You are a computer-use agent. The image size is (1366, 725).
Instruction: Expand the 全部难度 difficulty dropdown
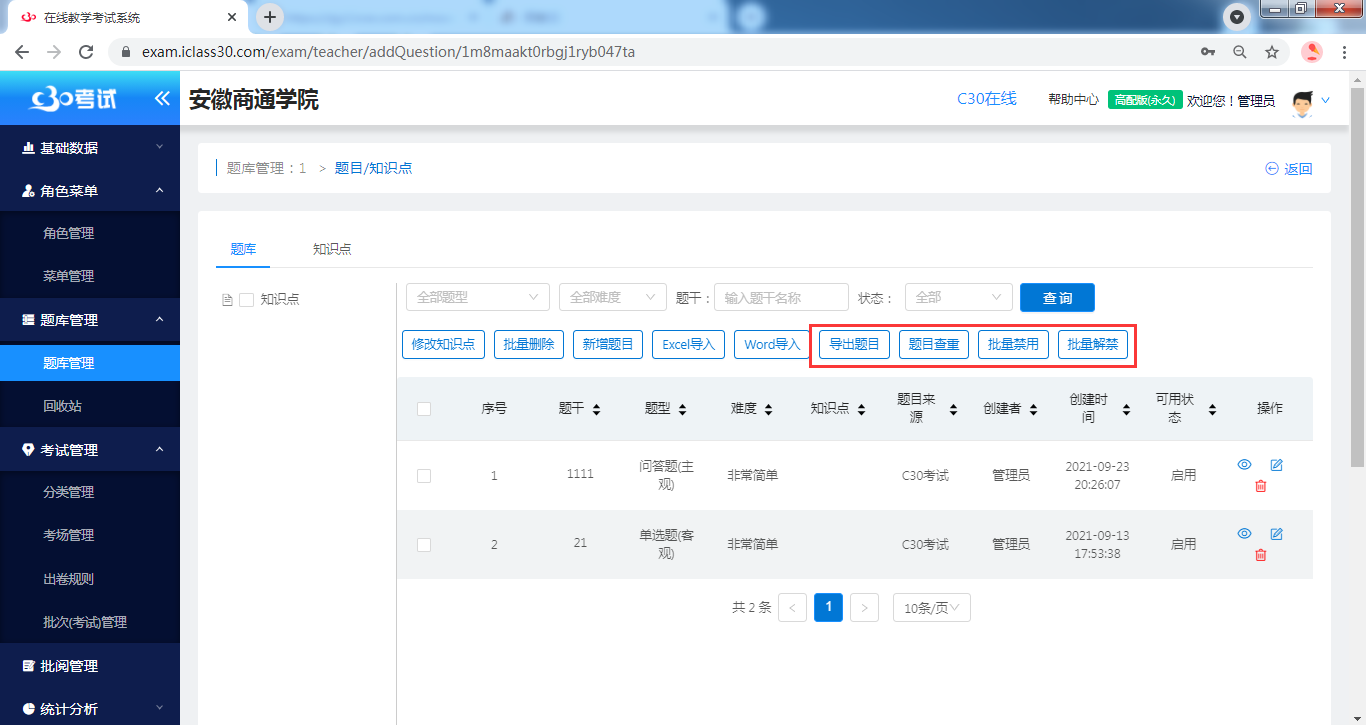click(x=612, y=297)
